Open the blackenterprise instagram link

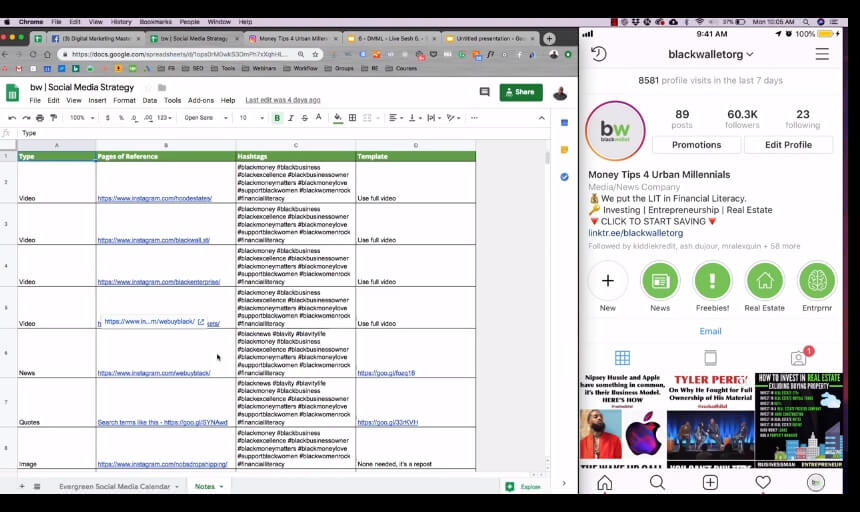click(159, 282)
